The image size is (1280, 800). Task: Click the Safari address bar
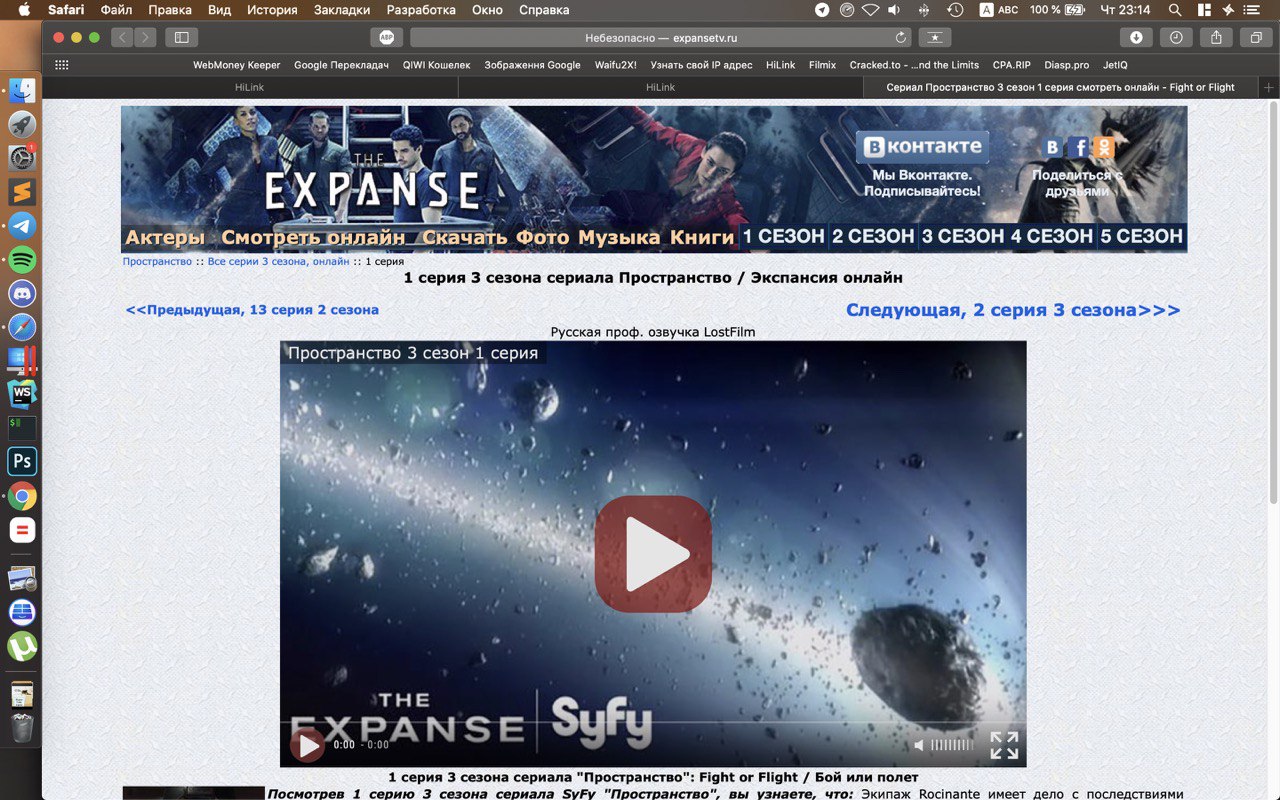[661, 37]
